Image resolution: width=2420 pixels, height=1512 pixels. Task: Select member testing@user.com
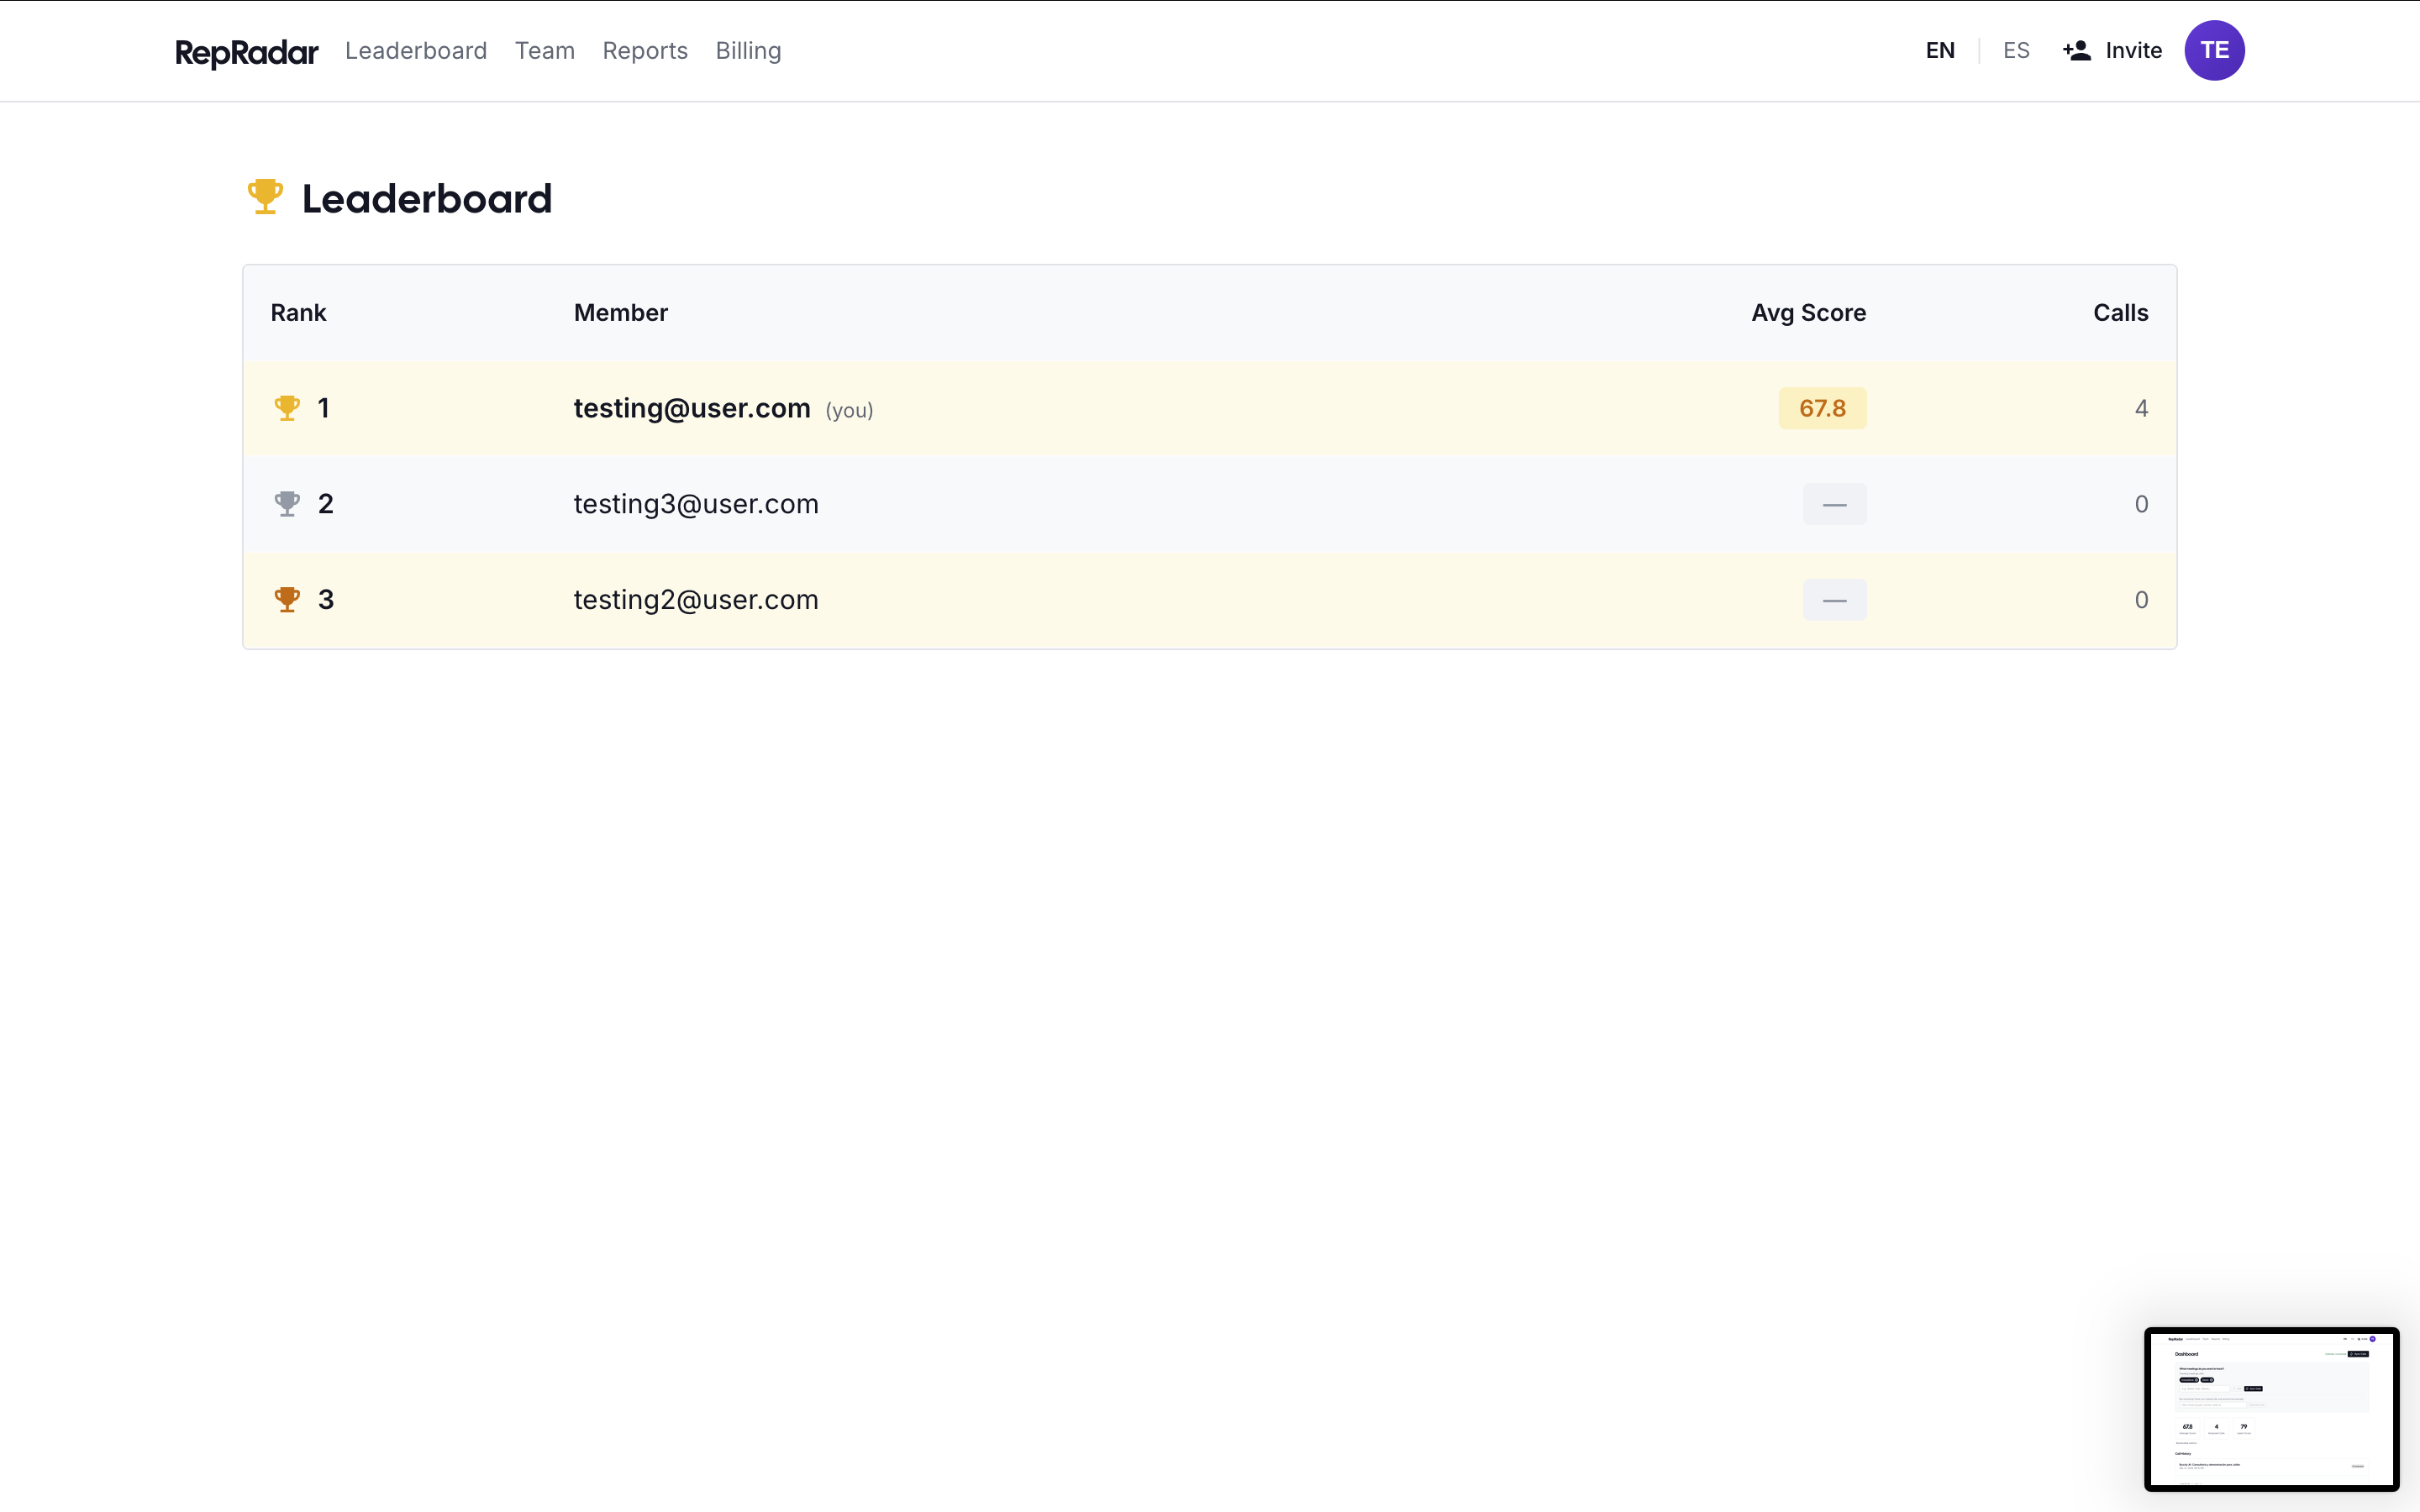tap(692, 408)
